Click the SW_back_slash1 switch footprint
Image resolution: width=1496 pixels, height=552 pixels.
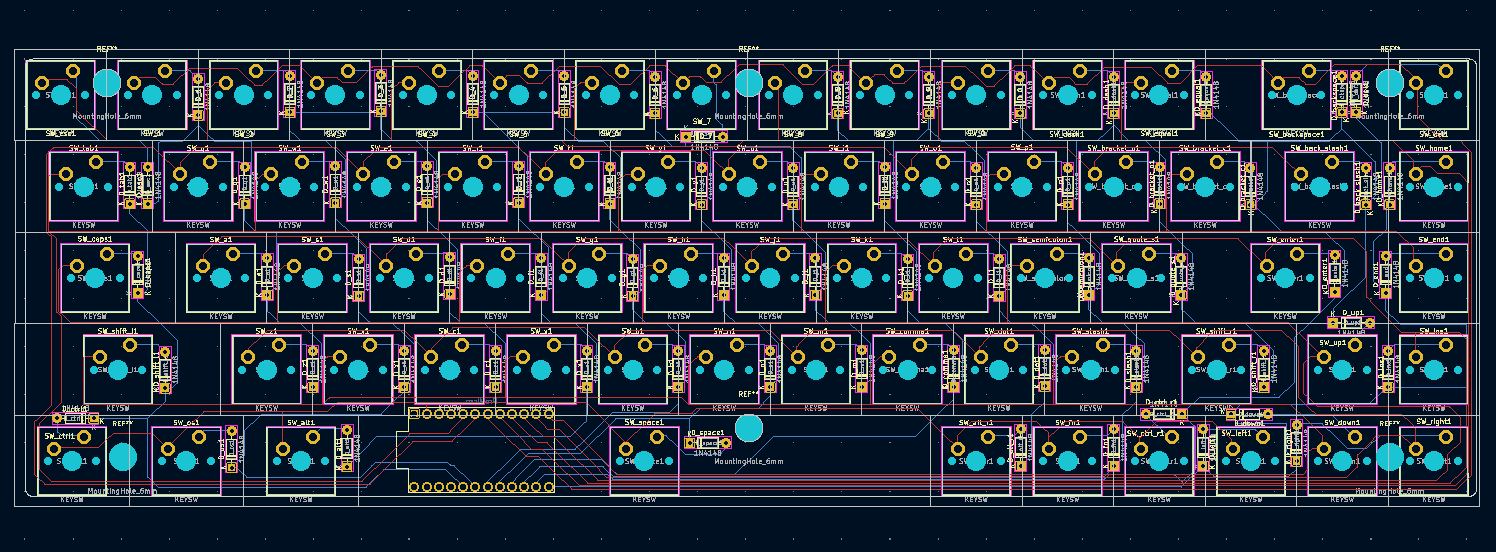pos(1319,186)
